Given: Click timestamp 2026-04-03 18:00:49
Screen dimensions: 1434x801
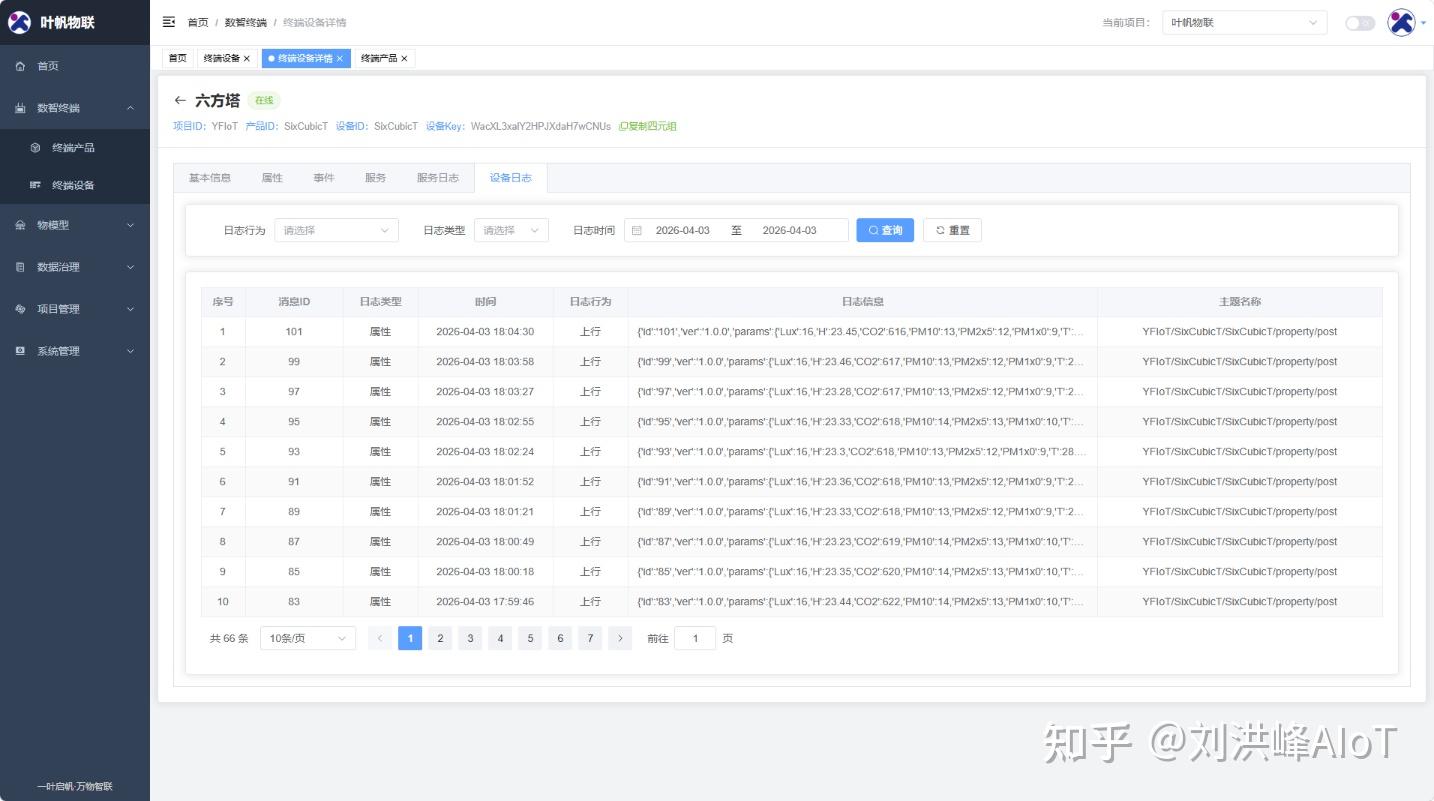Looking at the screenshot, I should (485, 542).
